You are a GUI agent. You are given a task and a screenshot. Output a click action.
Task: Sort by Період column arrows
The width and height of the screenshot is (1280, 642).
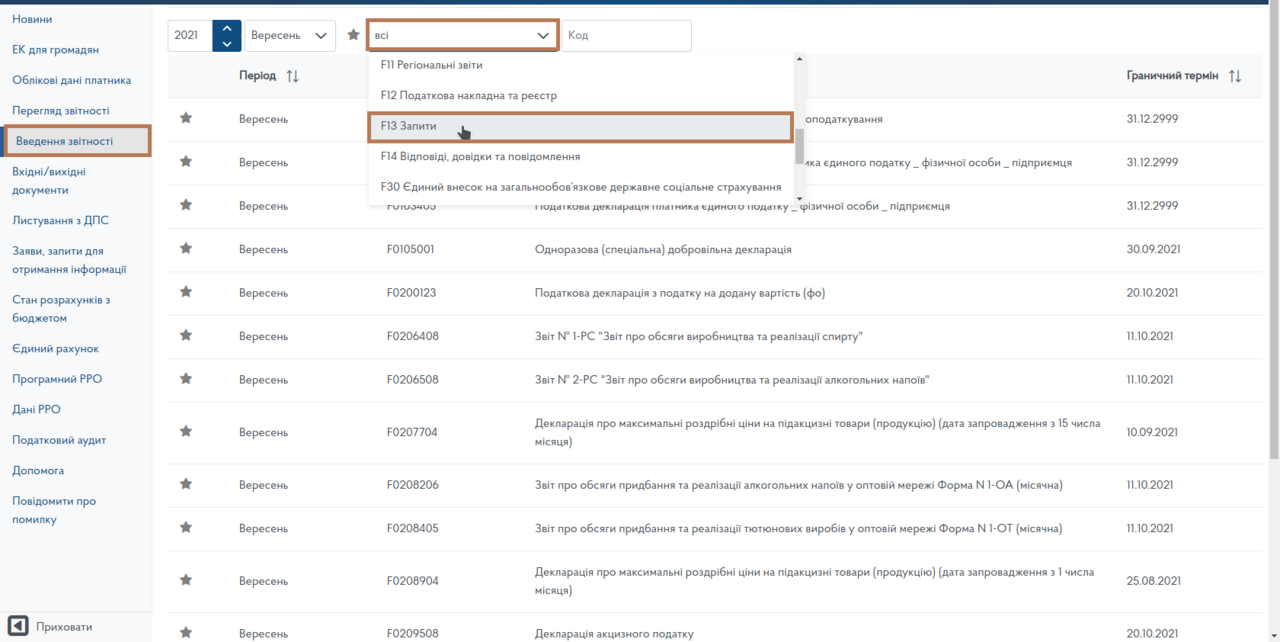(x=292, y=76)
